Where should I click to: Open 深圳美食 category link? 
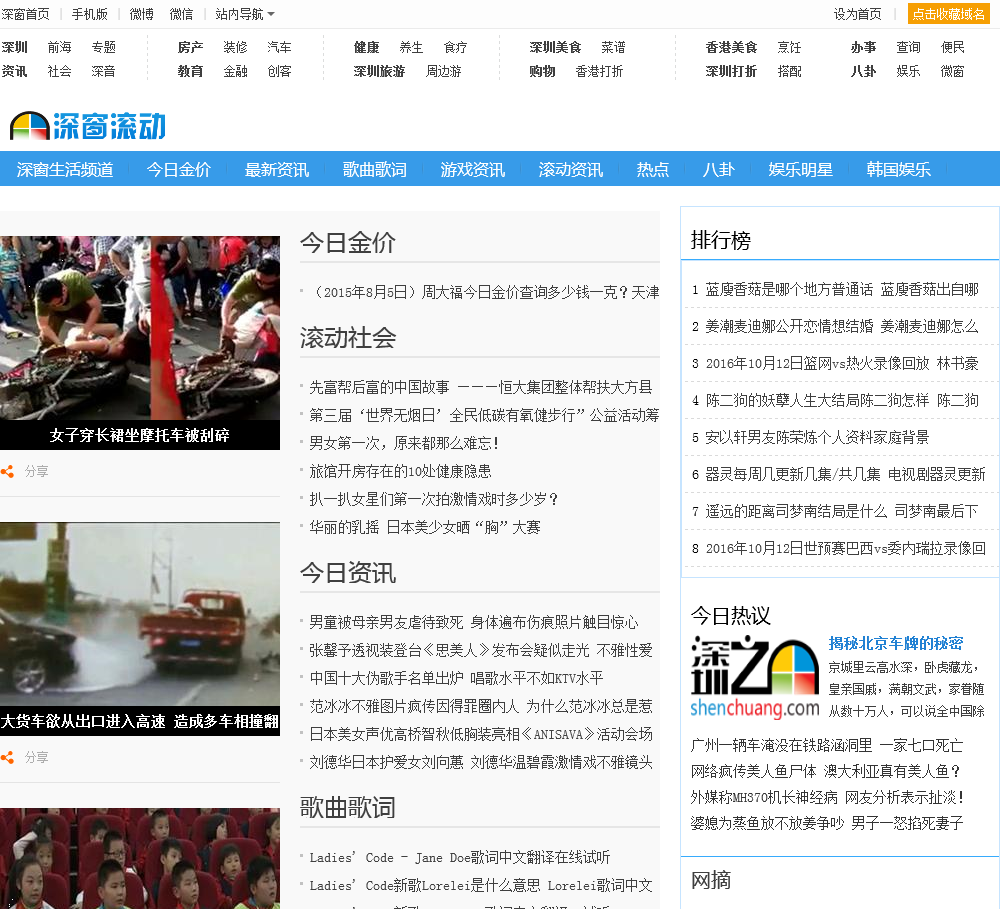(555, 47)
